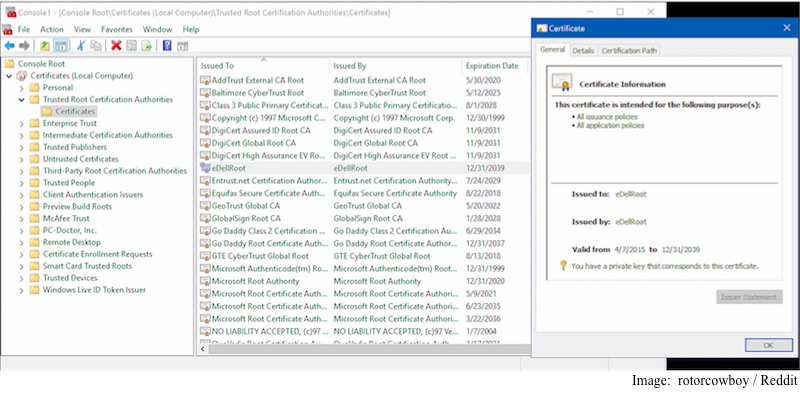This screenshot has width=800, height=393.
Task: Select the NO LIABILITY ACCEPTED certificate row
Action: coord(363,331)
